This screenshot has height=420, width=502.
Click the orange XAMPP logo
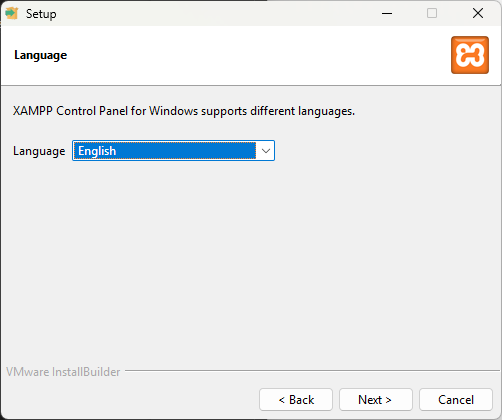470,55
